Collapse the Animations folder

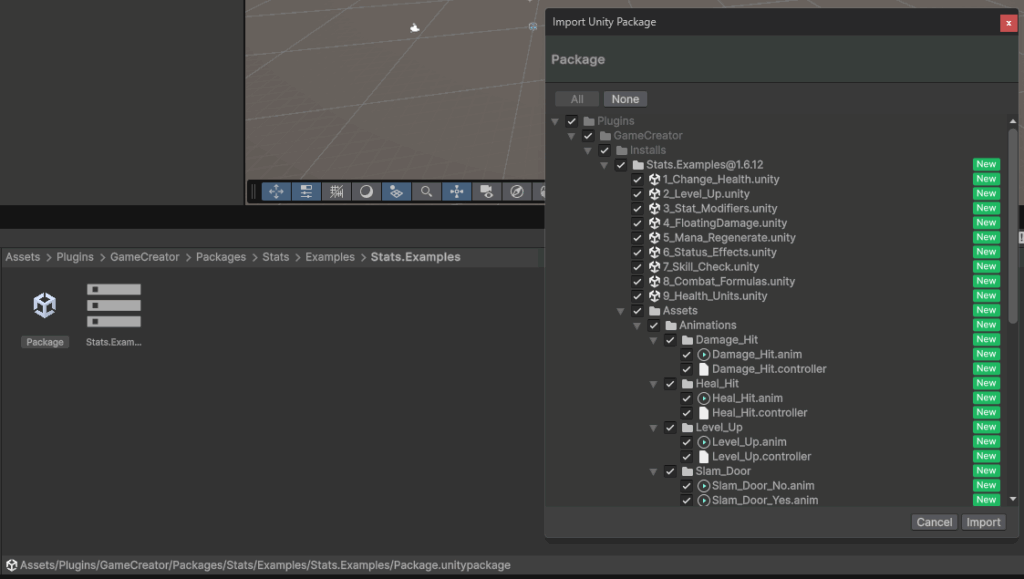pyautogui.click(x=637, y=326)
